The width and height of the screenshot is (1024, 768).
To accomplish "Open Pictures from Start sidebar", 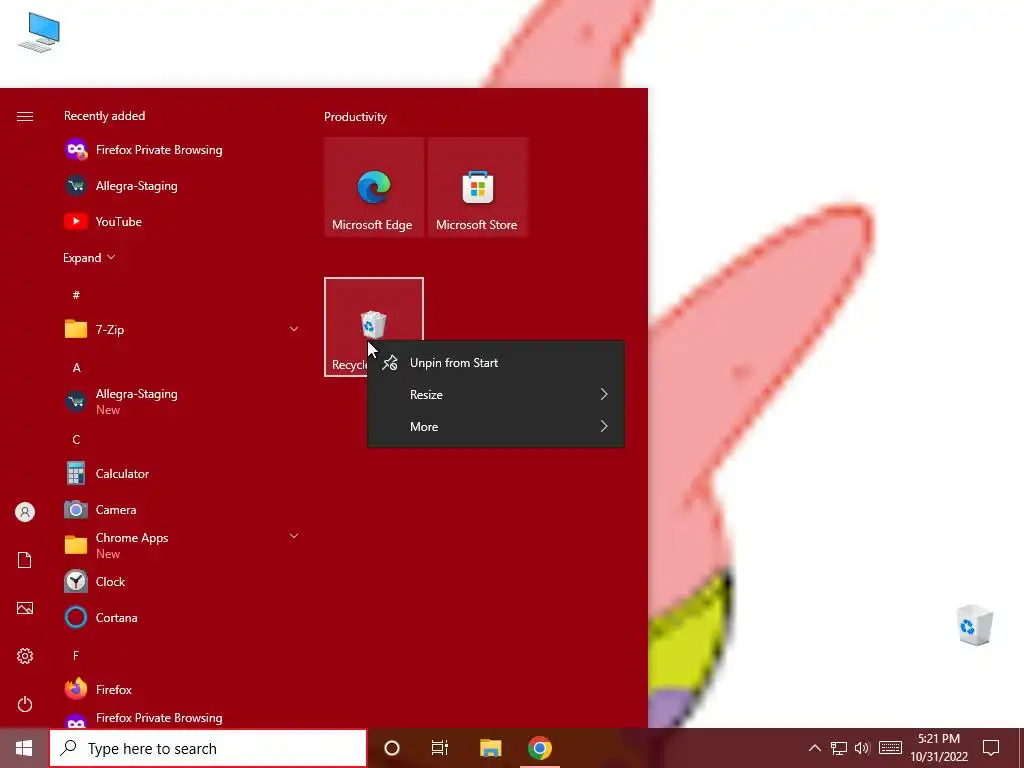I will 25,608.
